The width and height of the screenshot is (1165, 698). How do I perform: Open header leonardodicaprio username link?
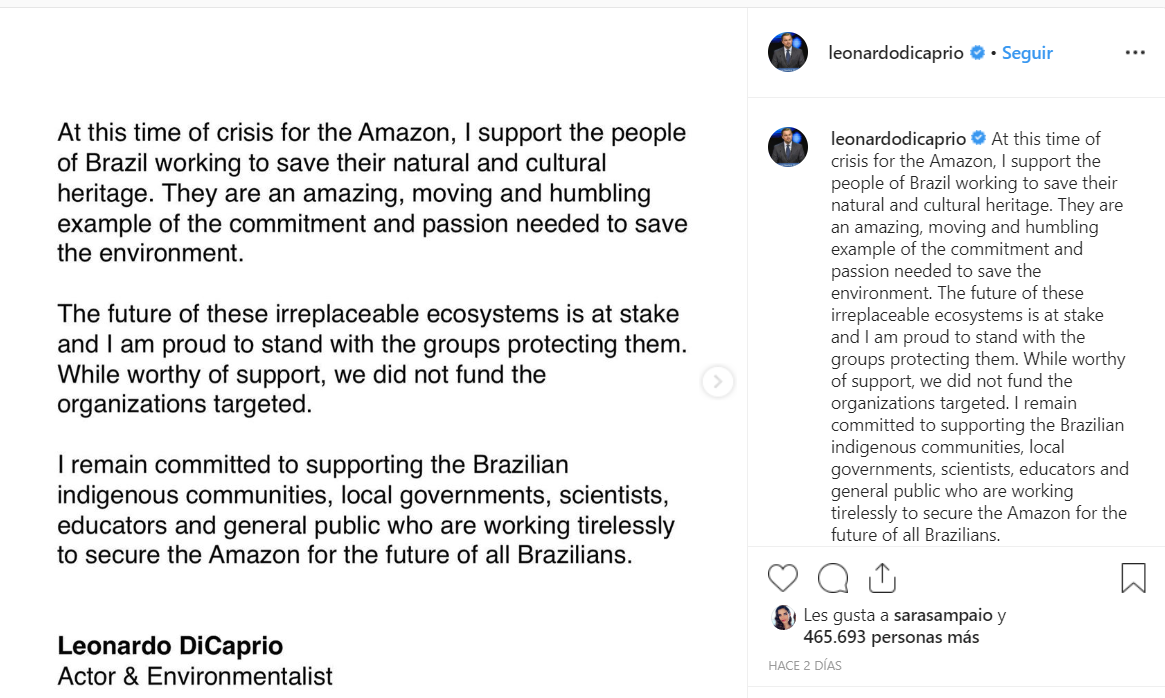coord(897,53)
